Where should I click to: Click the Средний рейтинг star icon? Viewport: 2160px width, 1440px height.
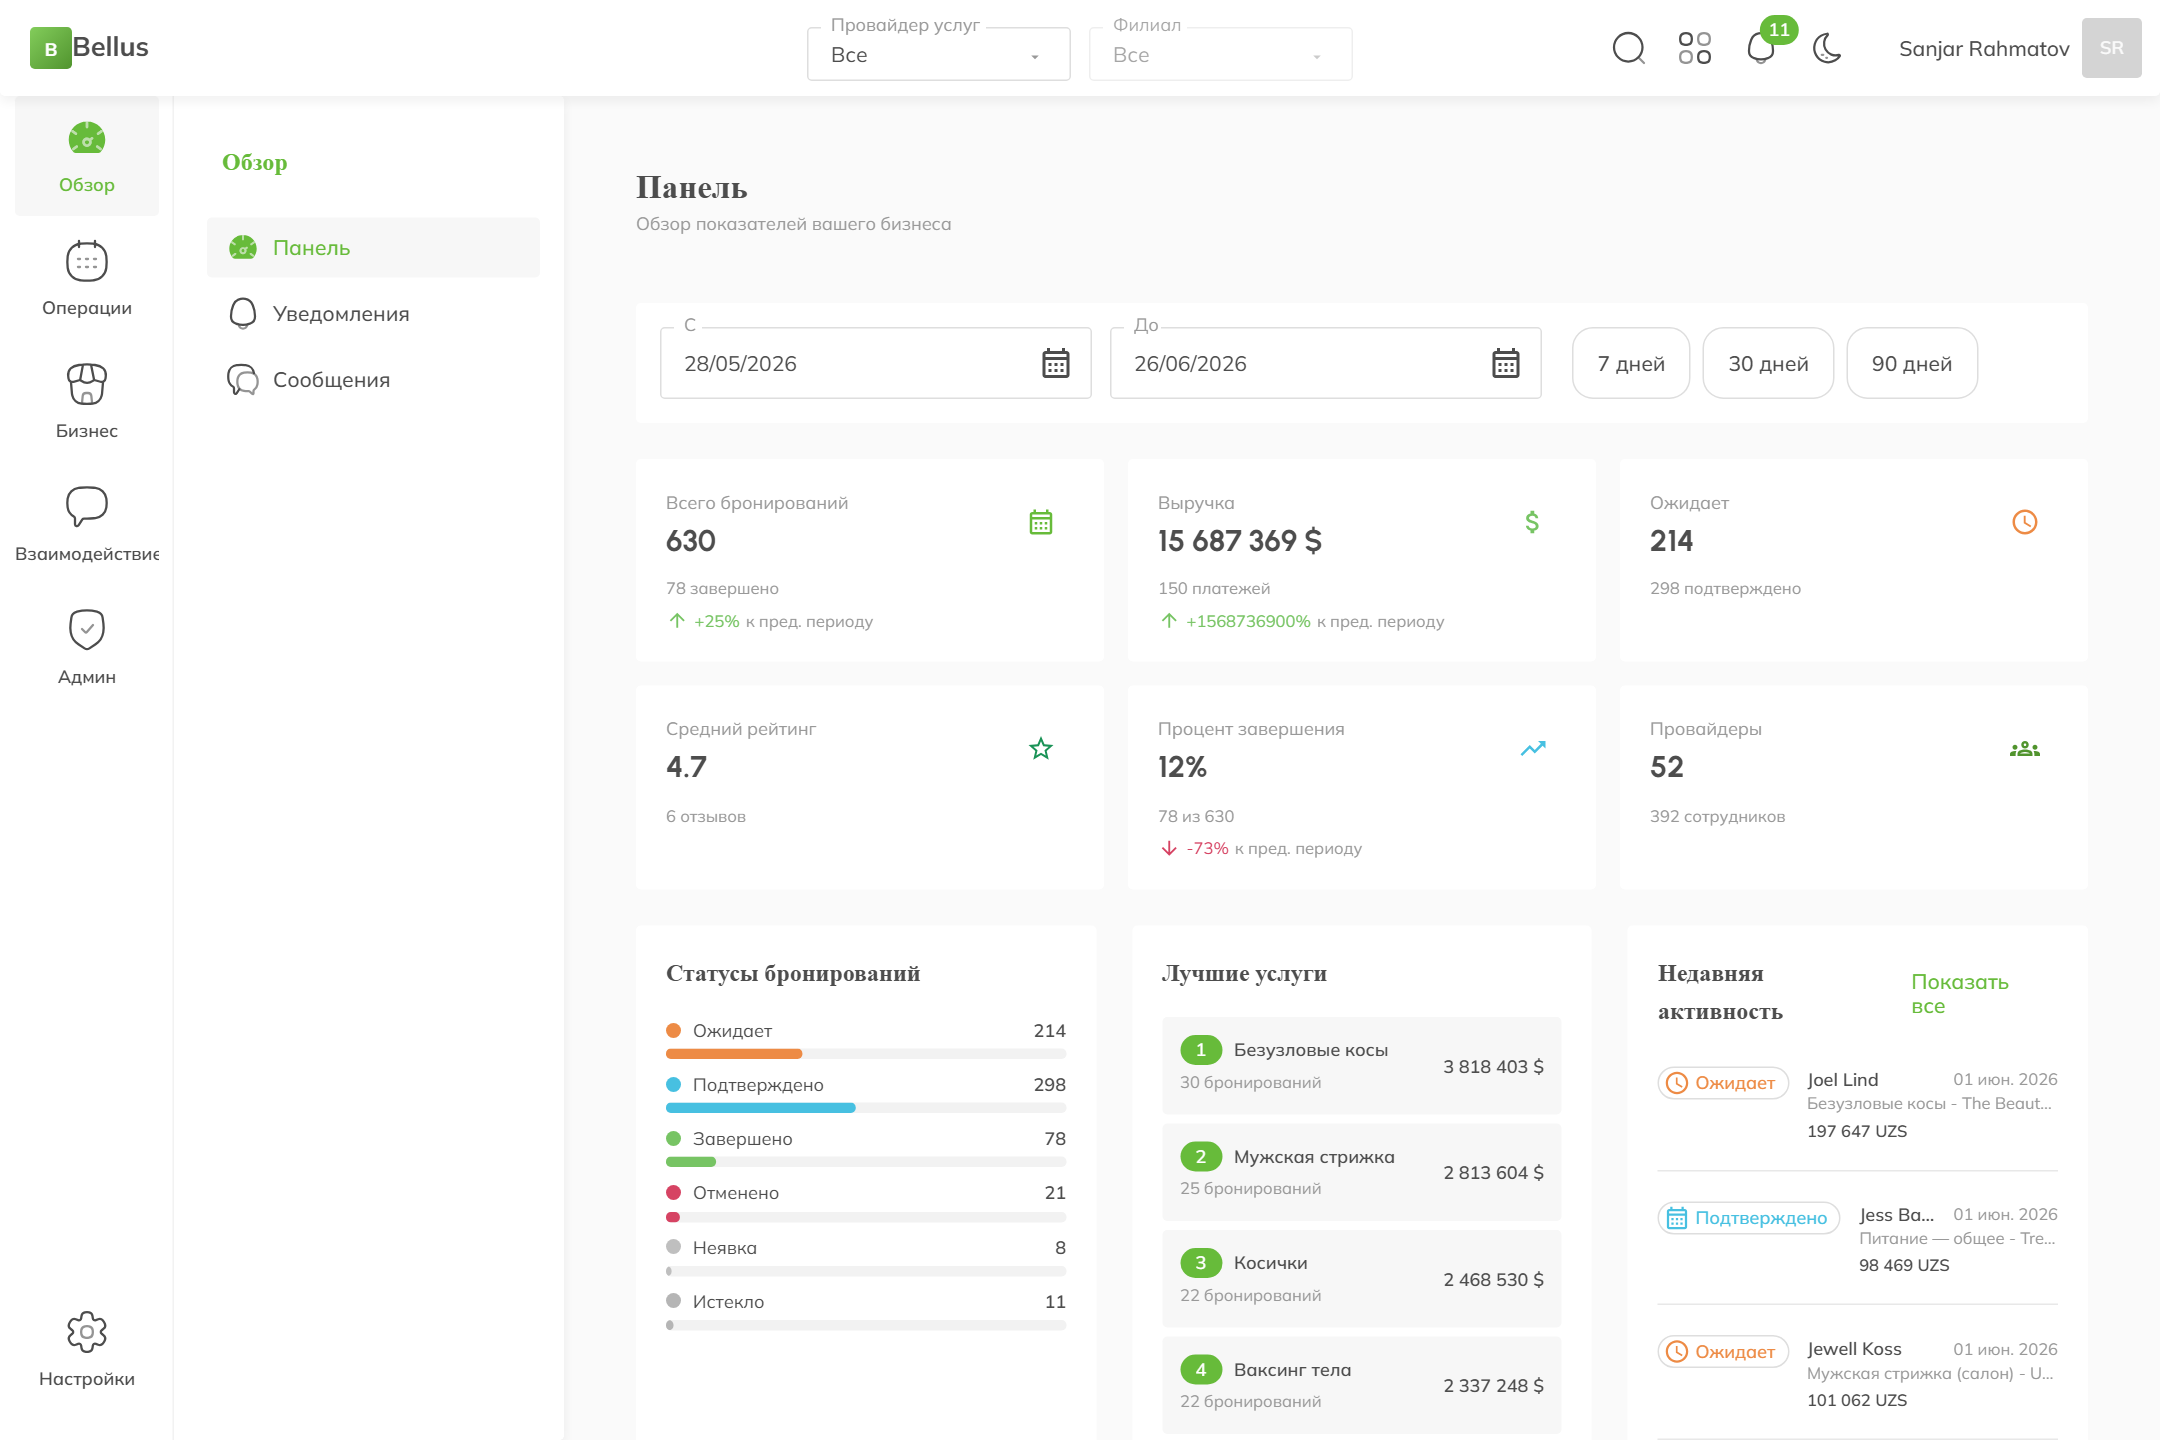coord(1041,748)
